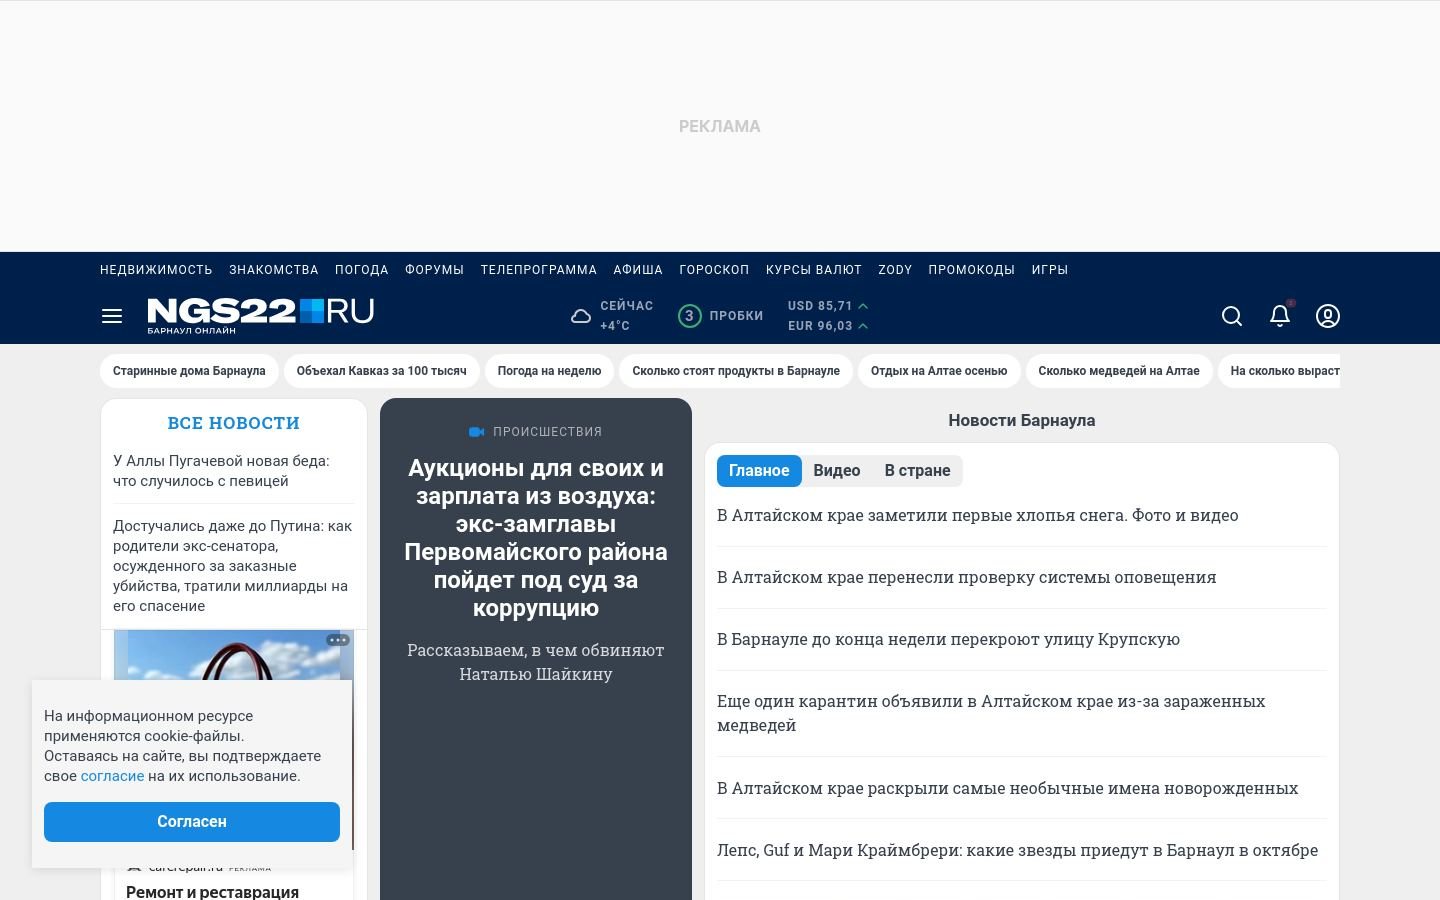Open the ad options three-dots icon
This screenshot has width=1440, height=900.
pyautogui.click(x=338, y=640)
